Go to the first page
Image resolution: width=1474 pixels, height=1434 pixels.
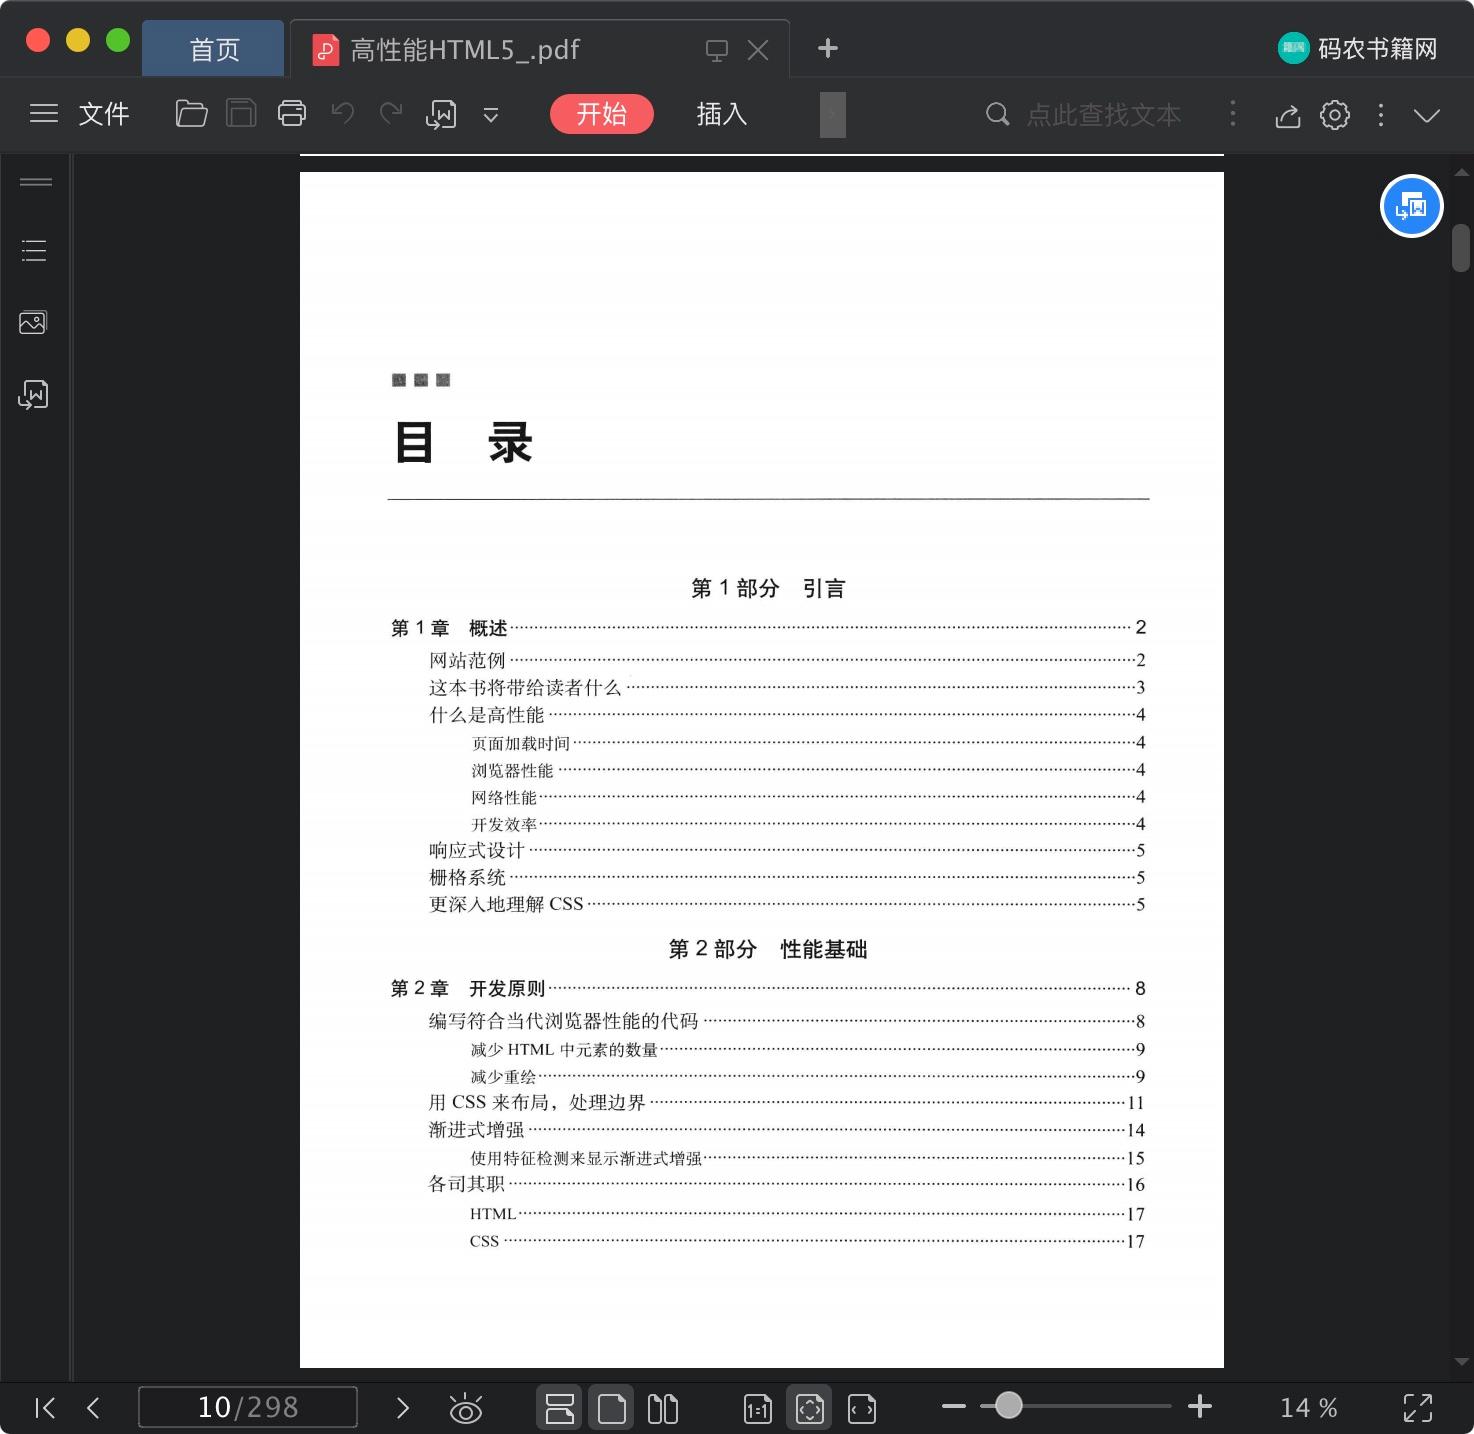[x=45, y=1408]
